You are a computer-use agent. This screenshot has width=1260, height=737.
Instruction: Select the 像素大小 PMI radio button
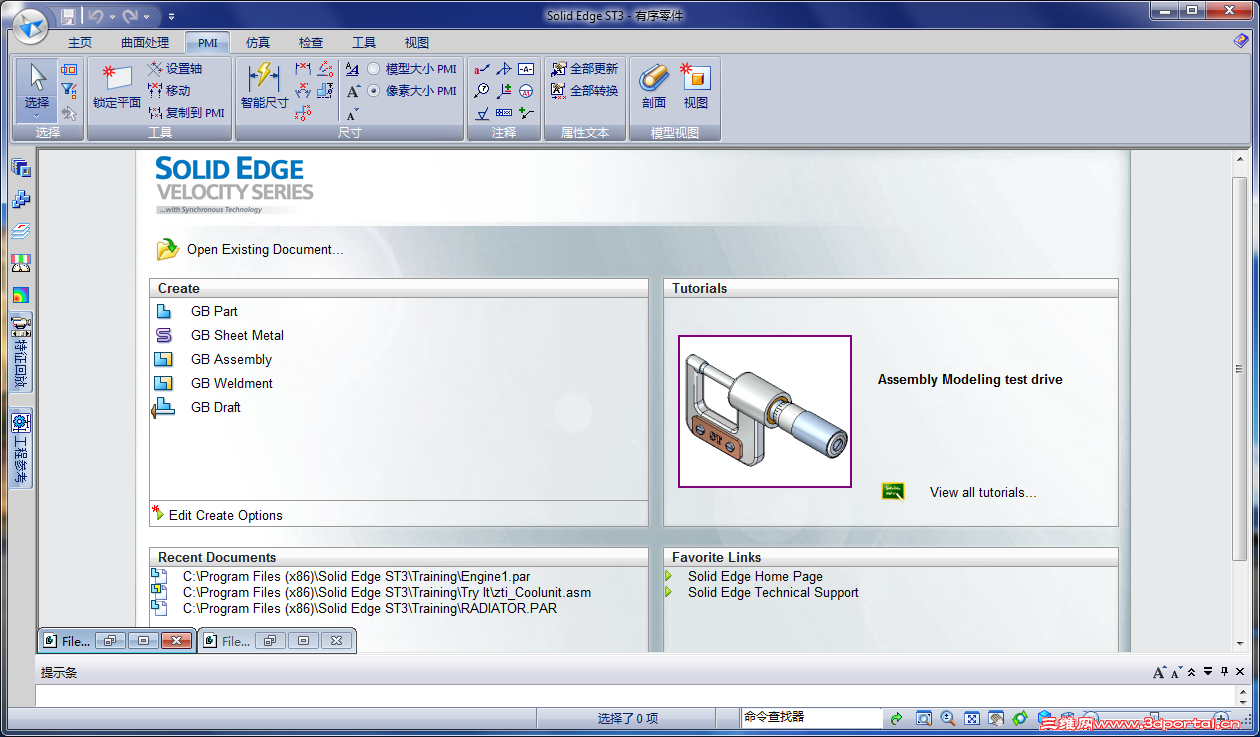(x=374, y=91)
